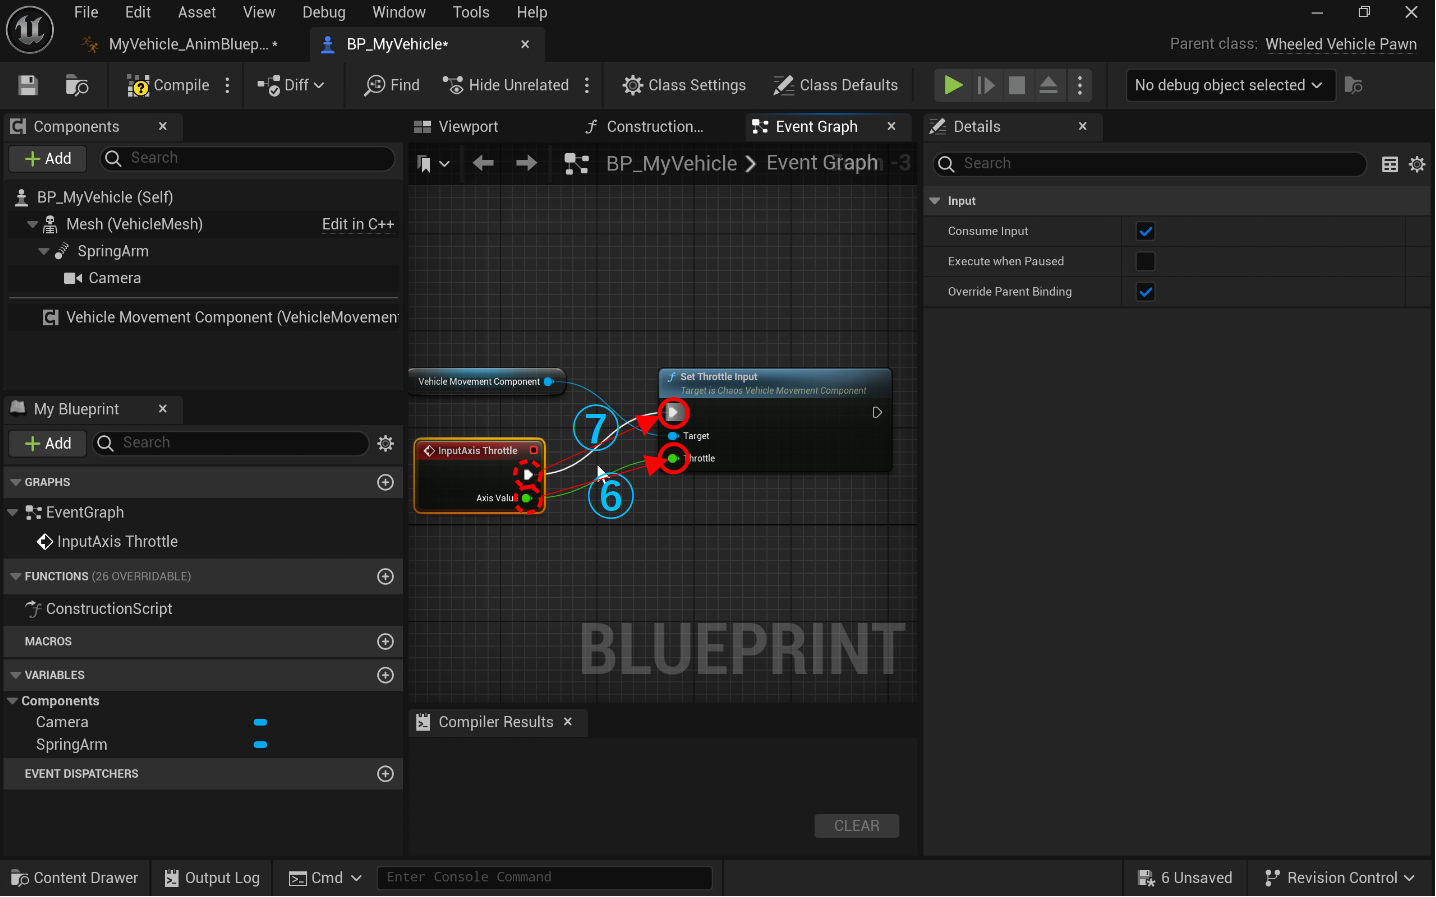Click BP_MyVehicle breadcrumb
The width and height of the screenshot is (1436, 897).
(671, 163)
